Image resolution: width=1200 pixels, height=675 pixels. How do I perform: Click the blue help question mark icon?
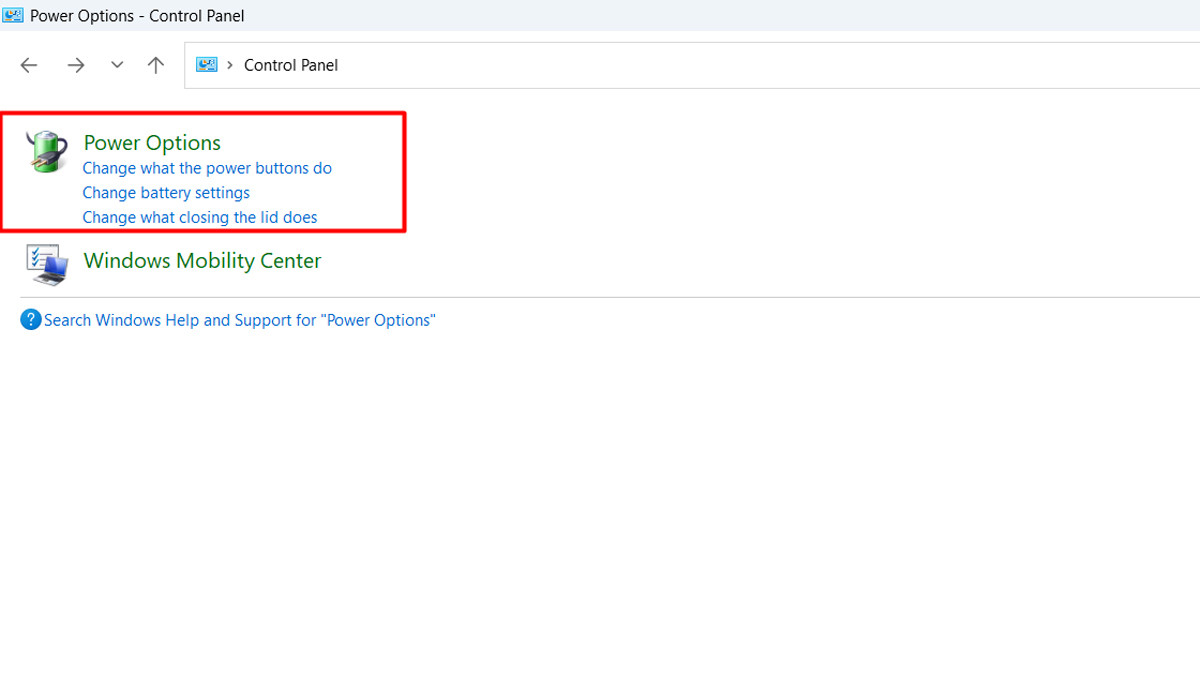click(x=31, y=320)
